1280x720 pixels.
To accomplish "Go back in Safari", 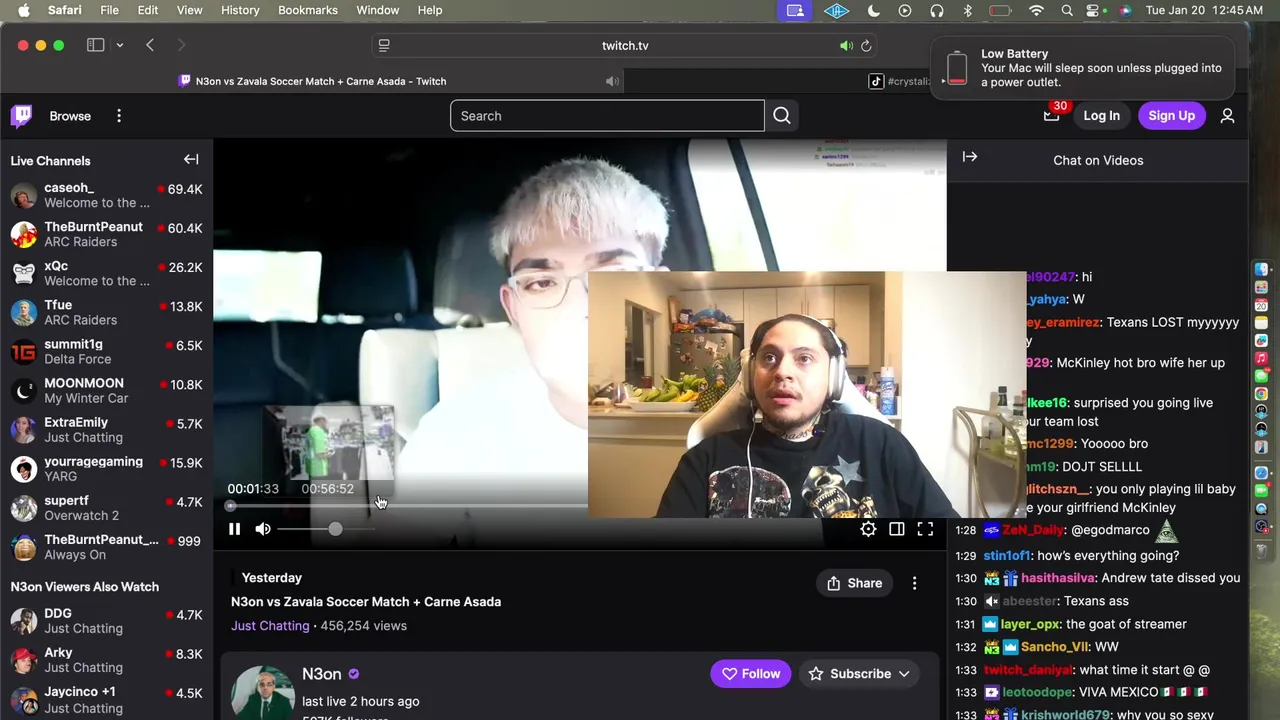I will [x=150, y=45].
